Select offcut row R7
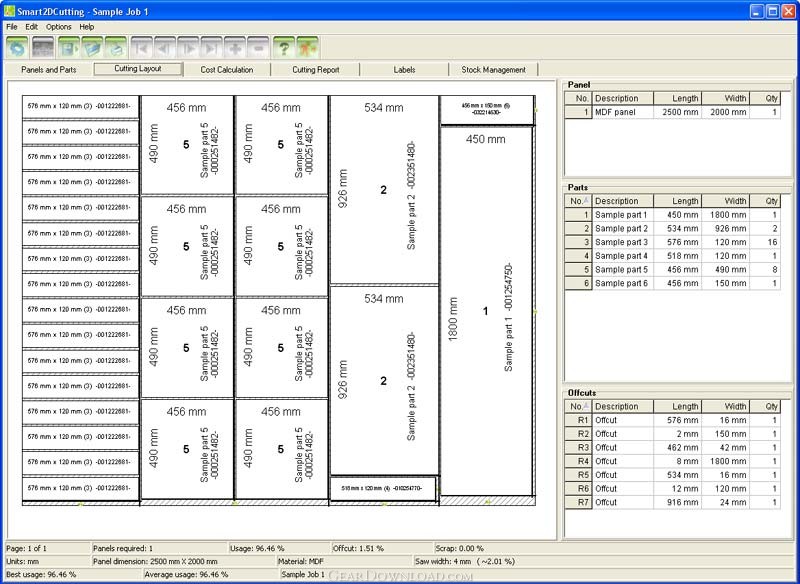Viewport: 800px width, 584px height. tap(672, 502)
